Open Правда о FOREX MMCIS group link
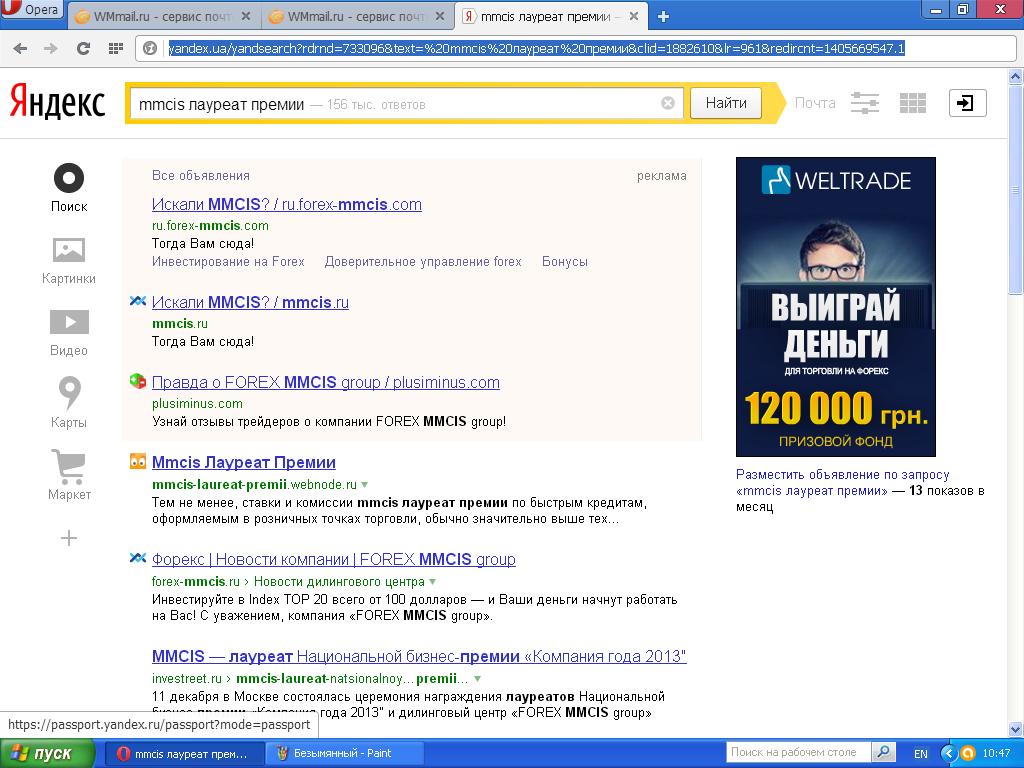Image resolution: width=1024 pixels, height=768 pixels. (325, 383)
